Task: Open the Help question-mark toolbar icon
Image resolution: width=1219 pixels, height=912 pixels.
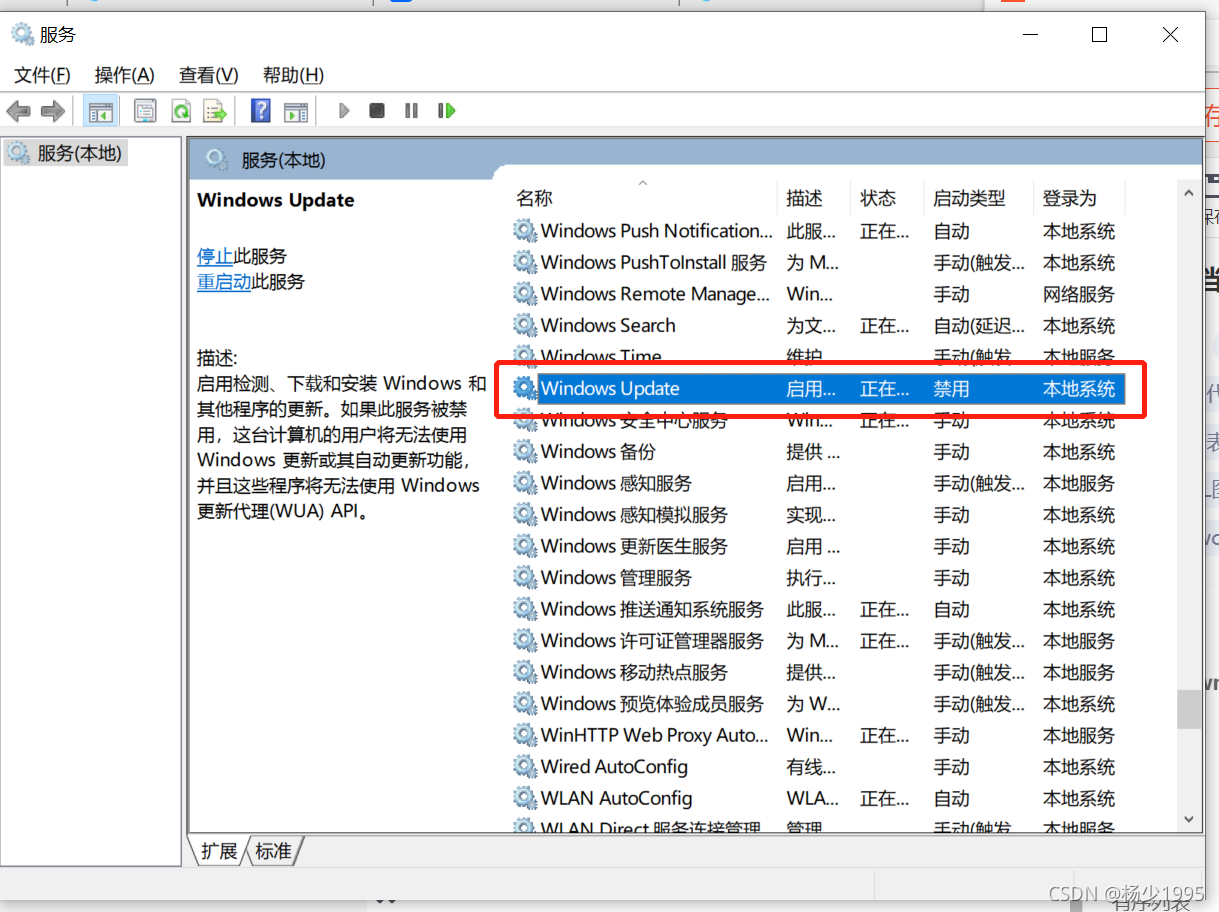Action: click(x=260, y=111)
